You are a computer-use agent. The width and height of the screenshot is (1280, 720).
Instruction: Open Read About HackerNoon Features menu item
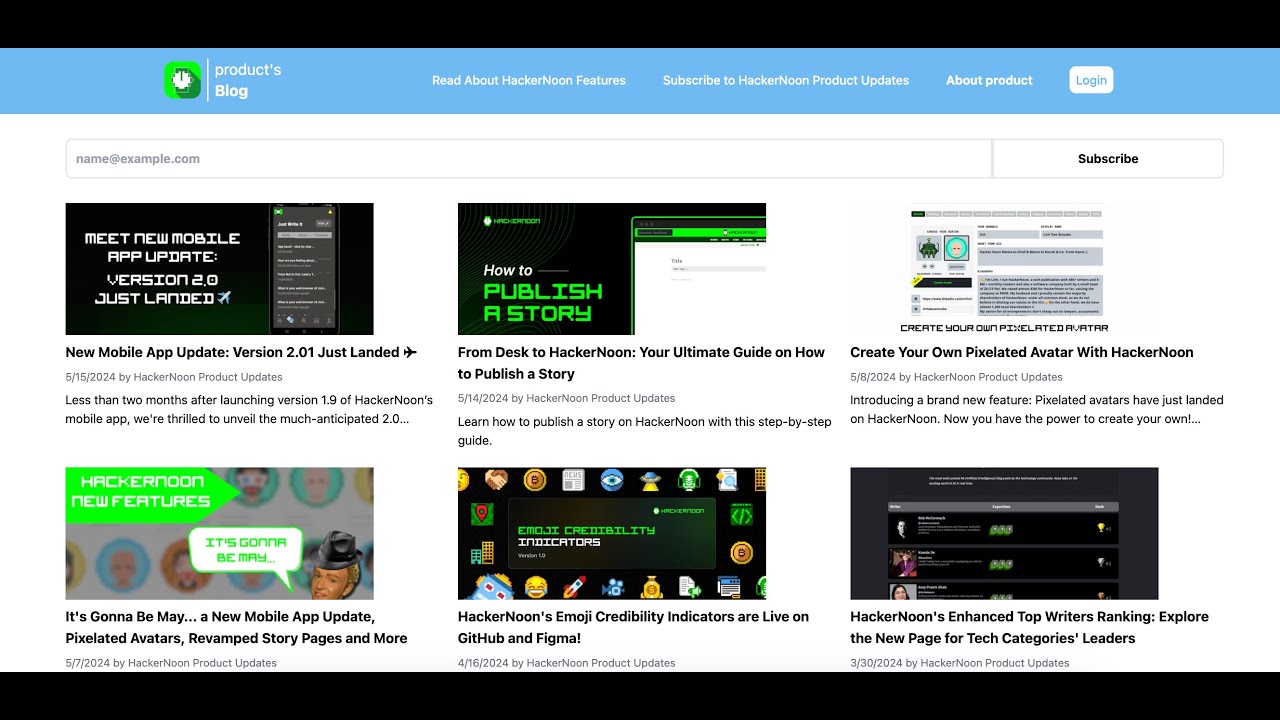529,80
